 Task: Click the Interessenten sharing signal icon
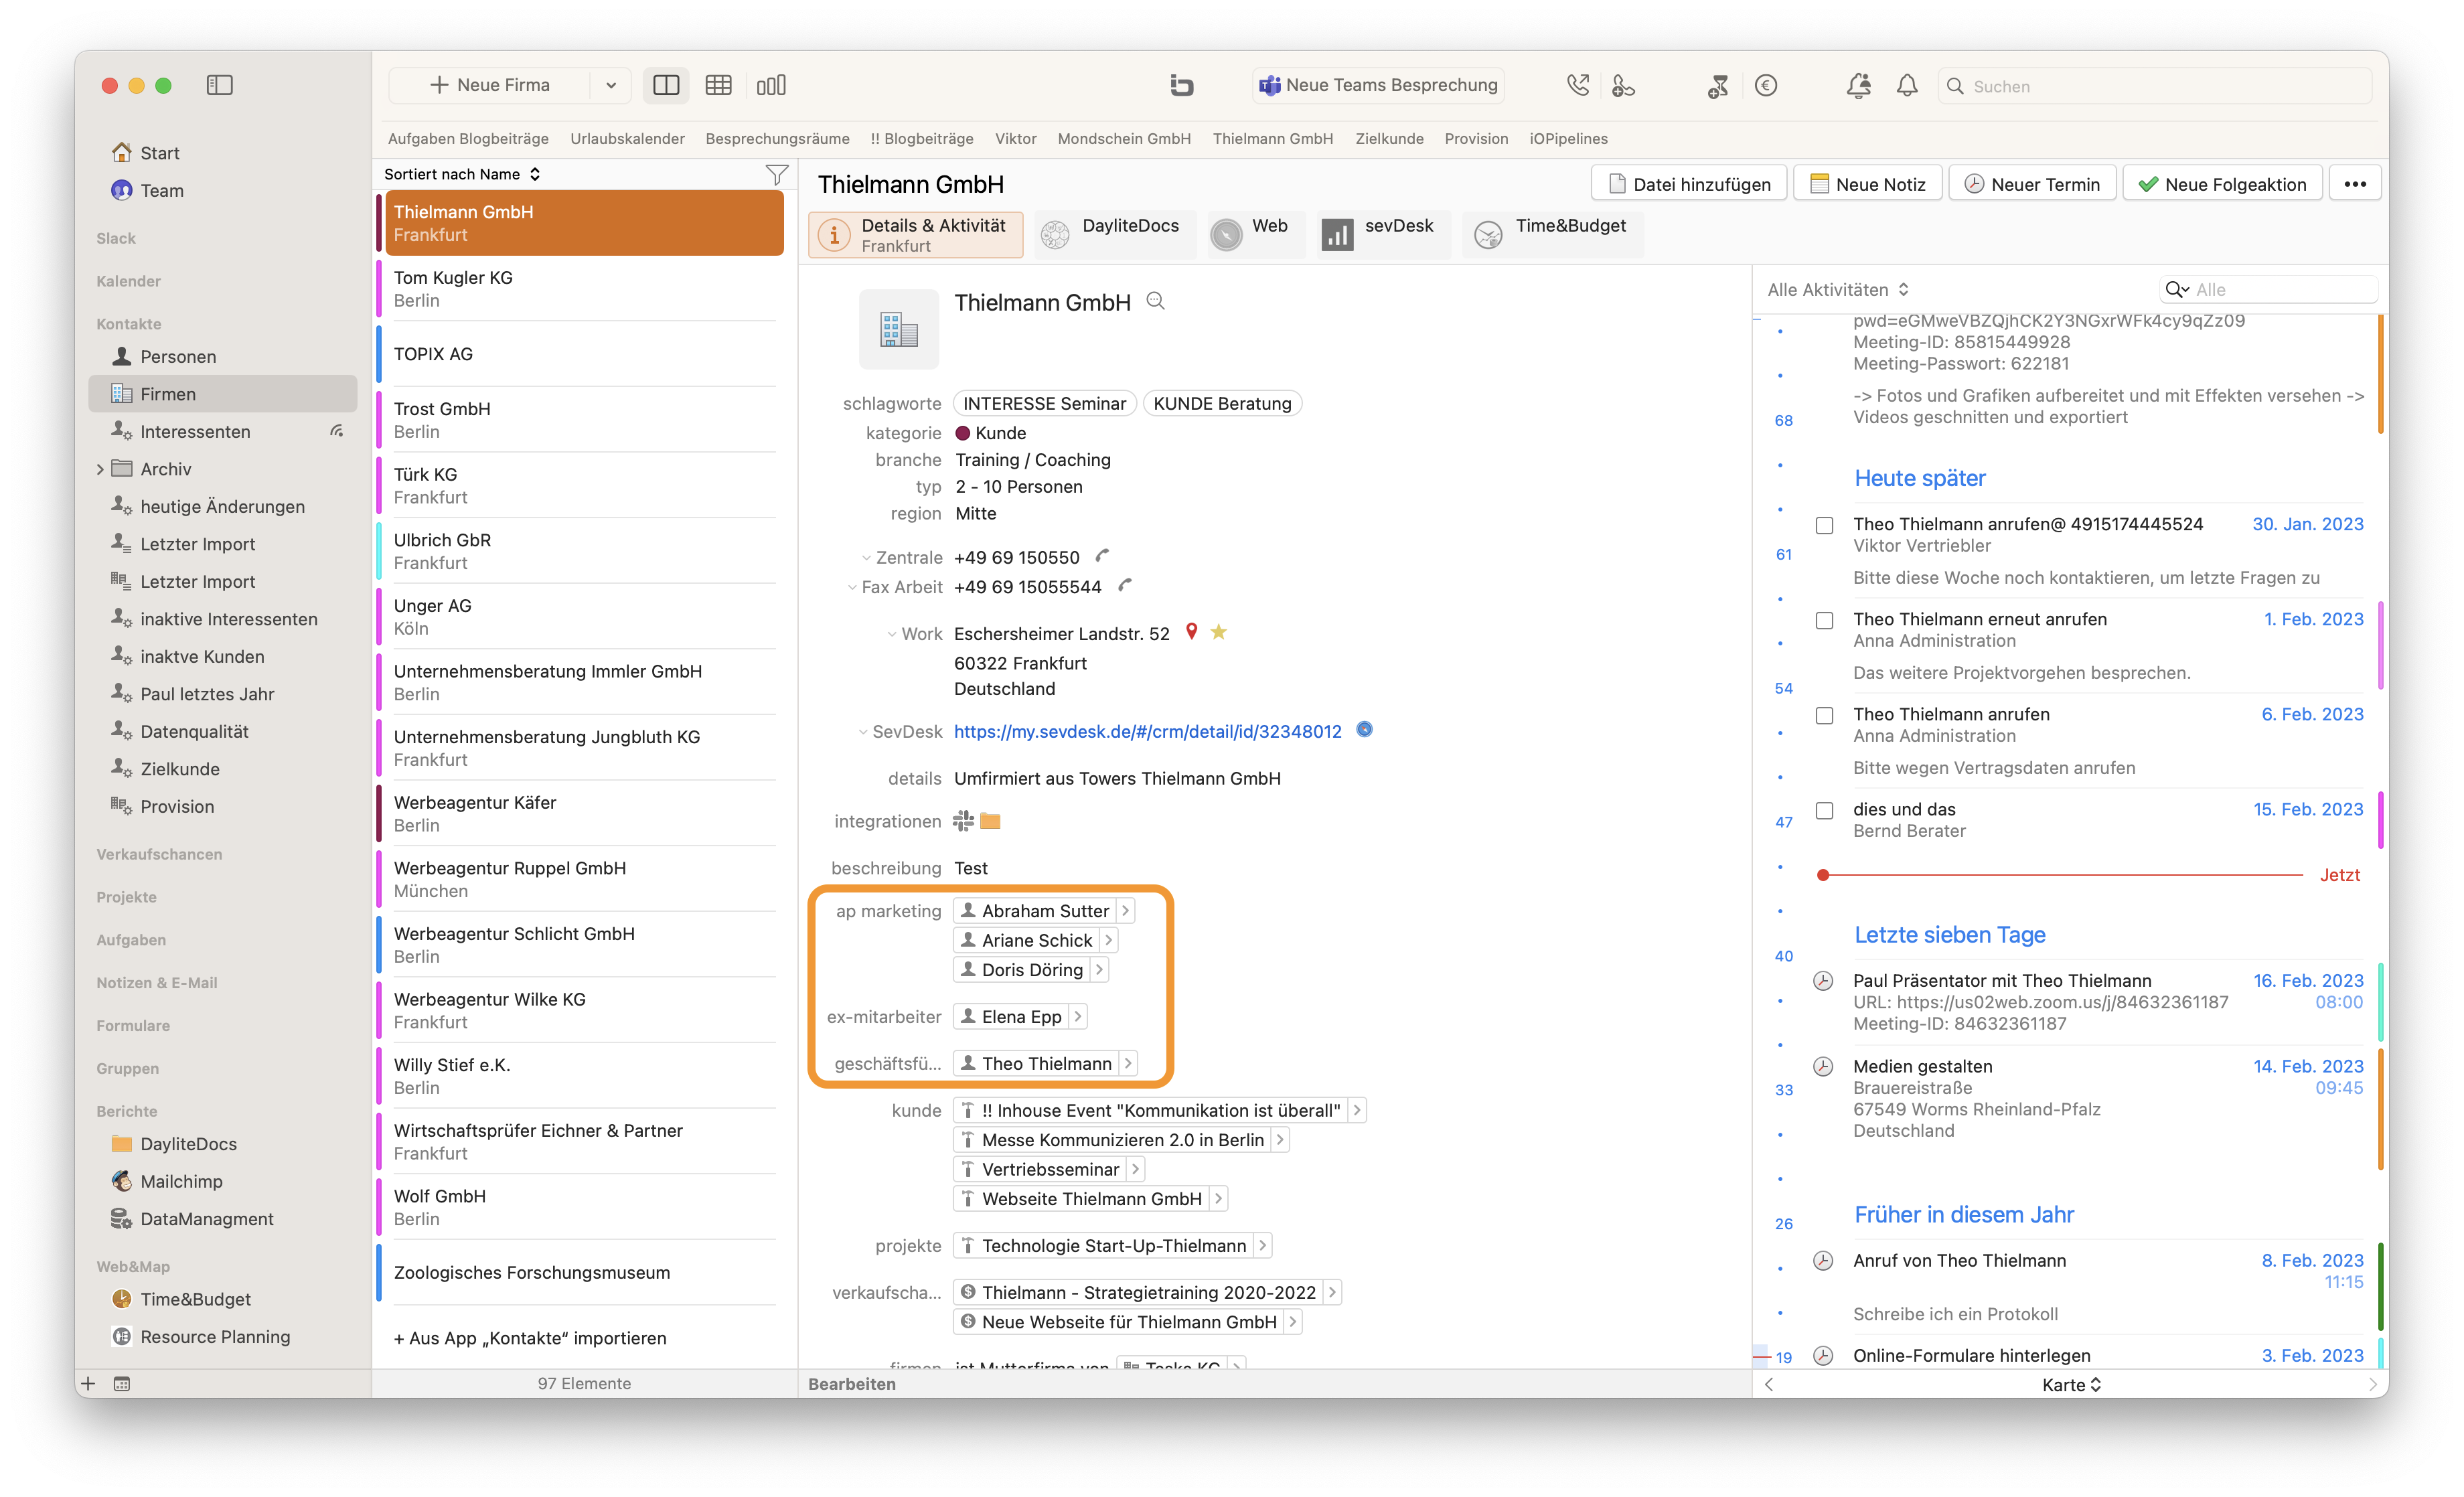[x=337, y=431]
